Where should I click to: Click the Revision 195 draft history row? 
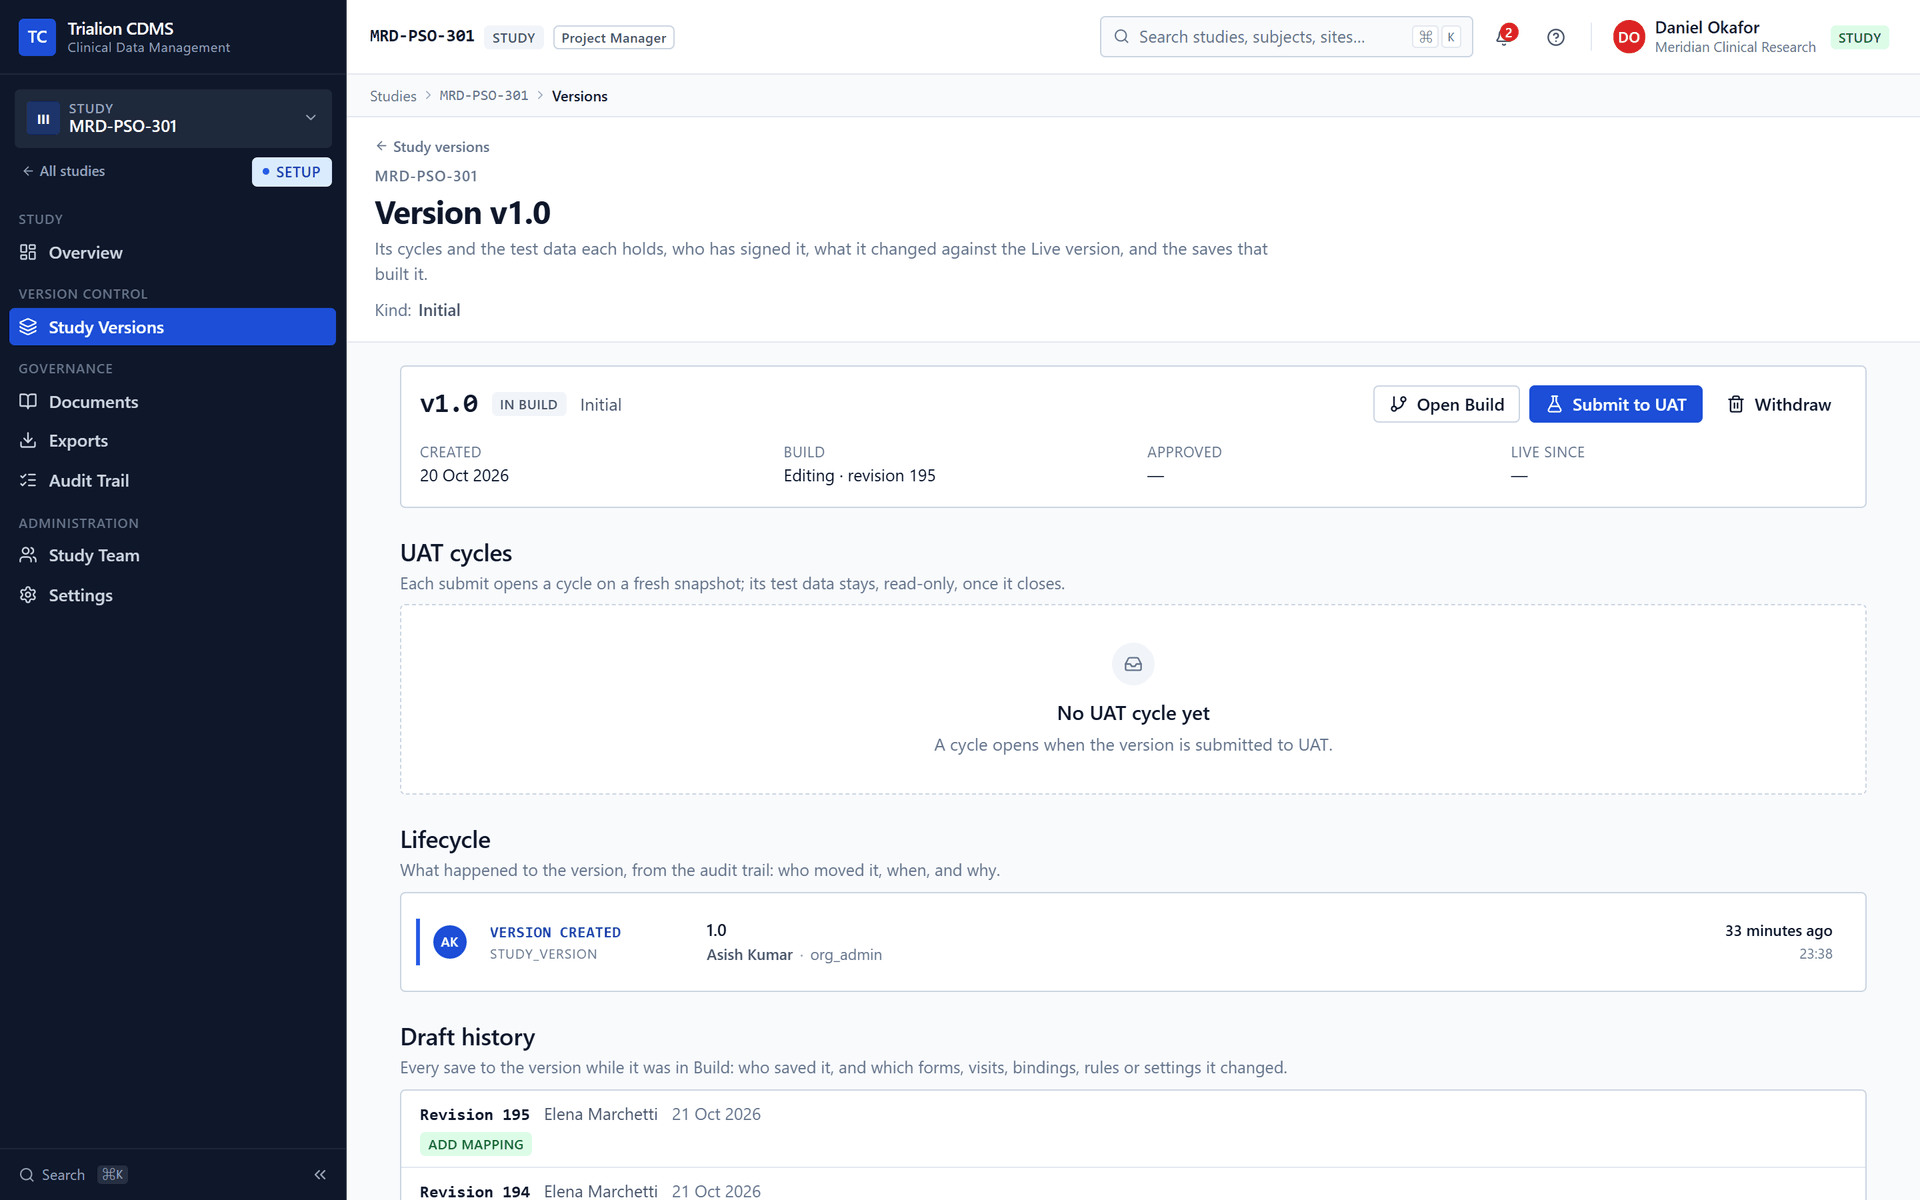(x=1133, y=1129)
